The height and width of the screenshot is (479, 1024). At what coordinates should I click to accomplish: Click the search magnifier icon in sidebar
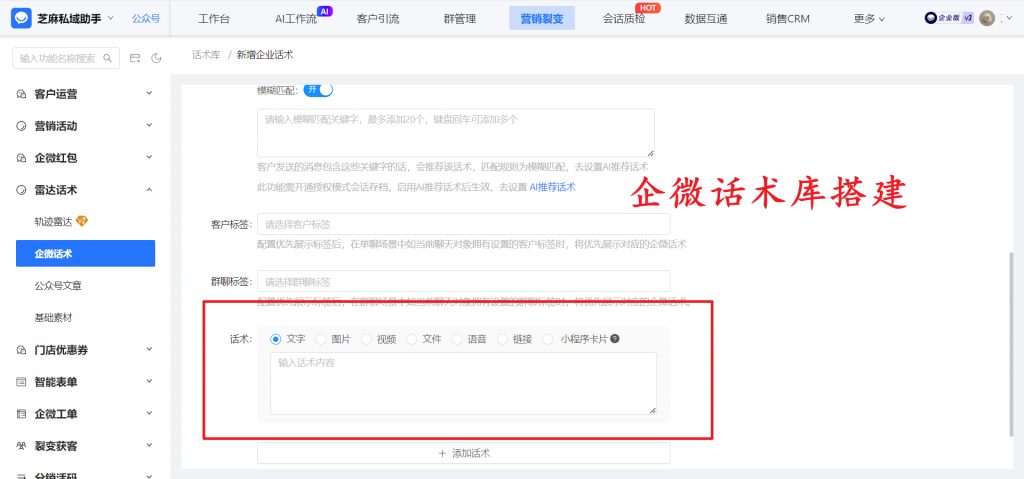(109, 58)
